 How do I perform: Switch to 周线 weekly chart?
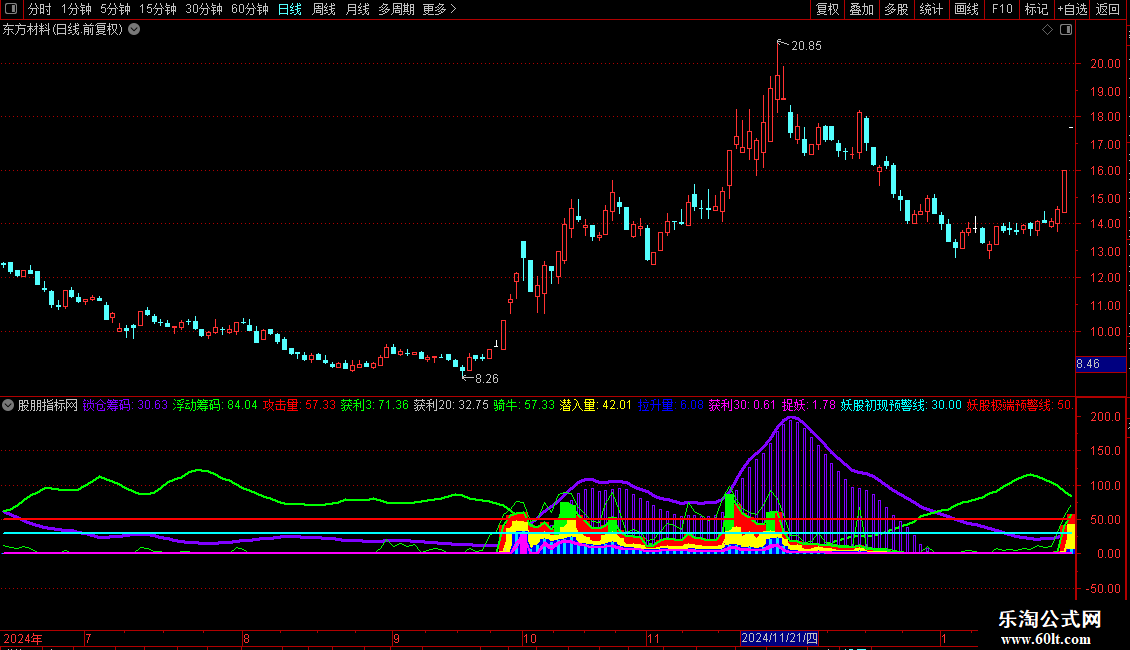(x=324, y=9)
